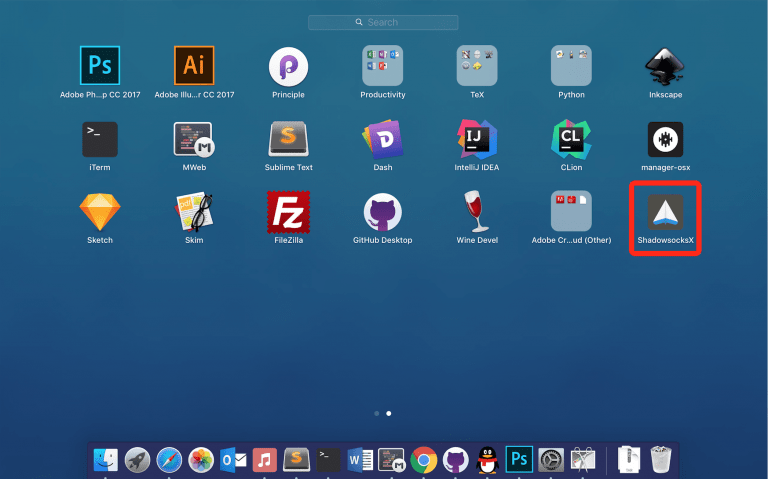This screenshot has width=768, height=479.
Task: Open System Preferences gear in Dock
Action: pos(551,460)
